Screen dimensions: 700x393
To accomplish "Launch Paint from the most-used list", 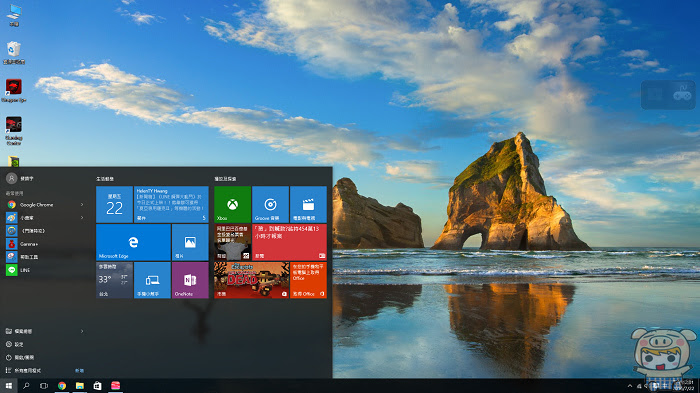I will click(45, 217).
